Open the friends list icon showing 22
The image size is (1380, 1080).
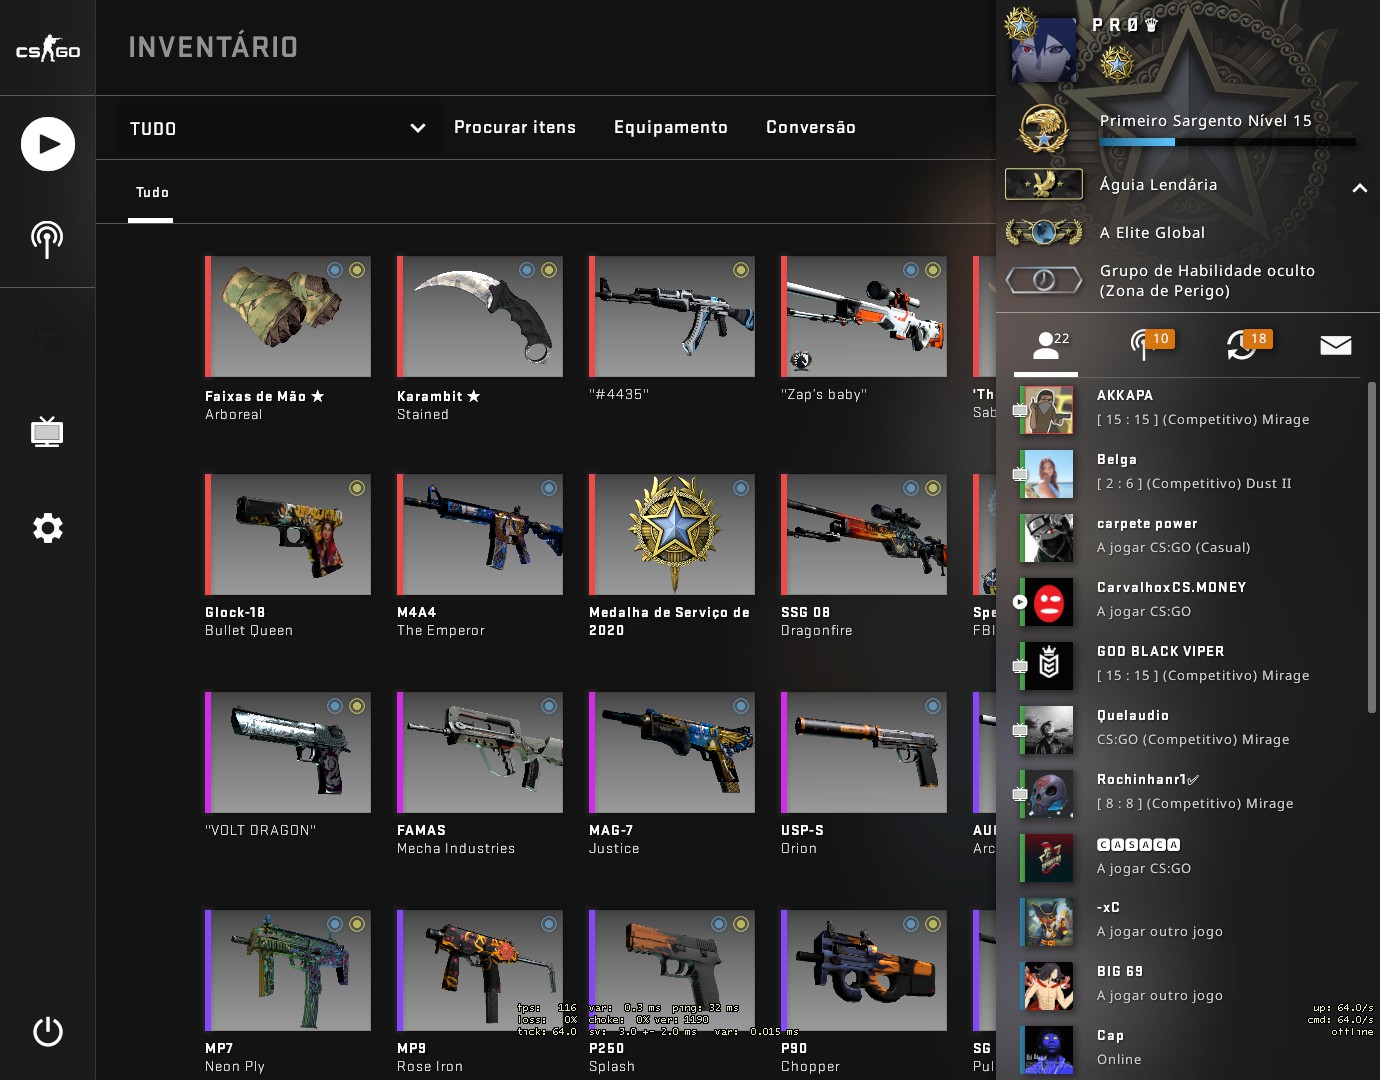[1050, 345]
